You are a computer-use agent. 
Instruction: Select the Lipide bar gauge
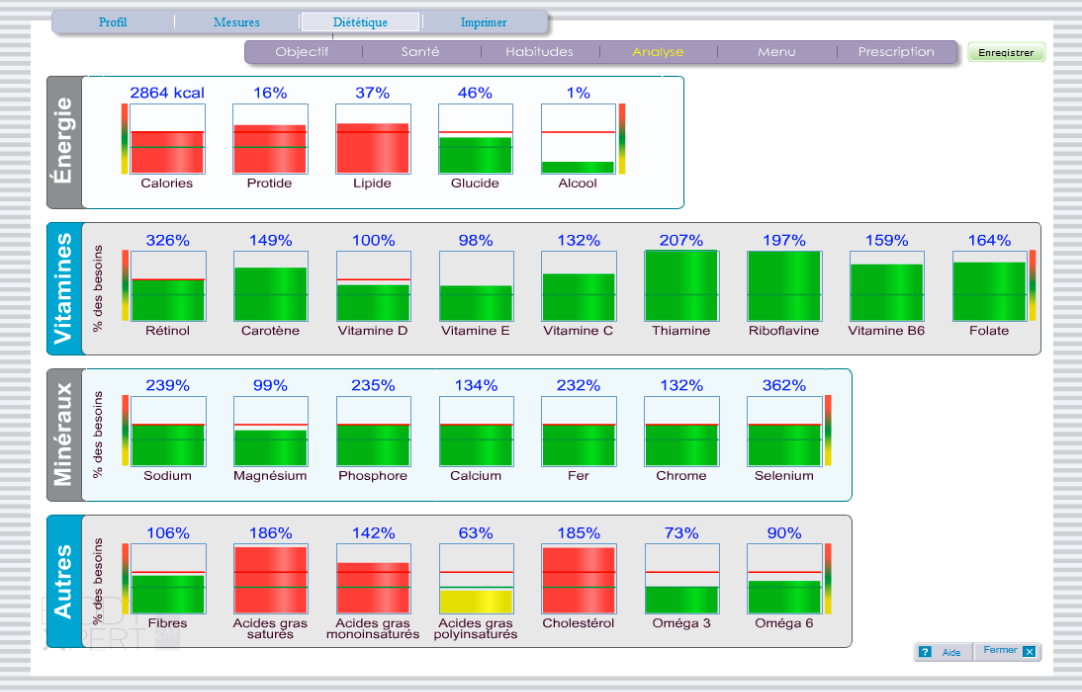click(372, 139)
